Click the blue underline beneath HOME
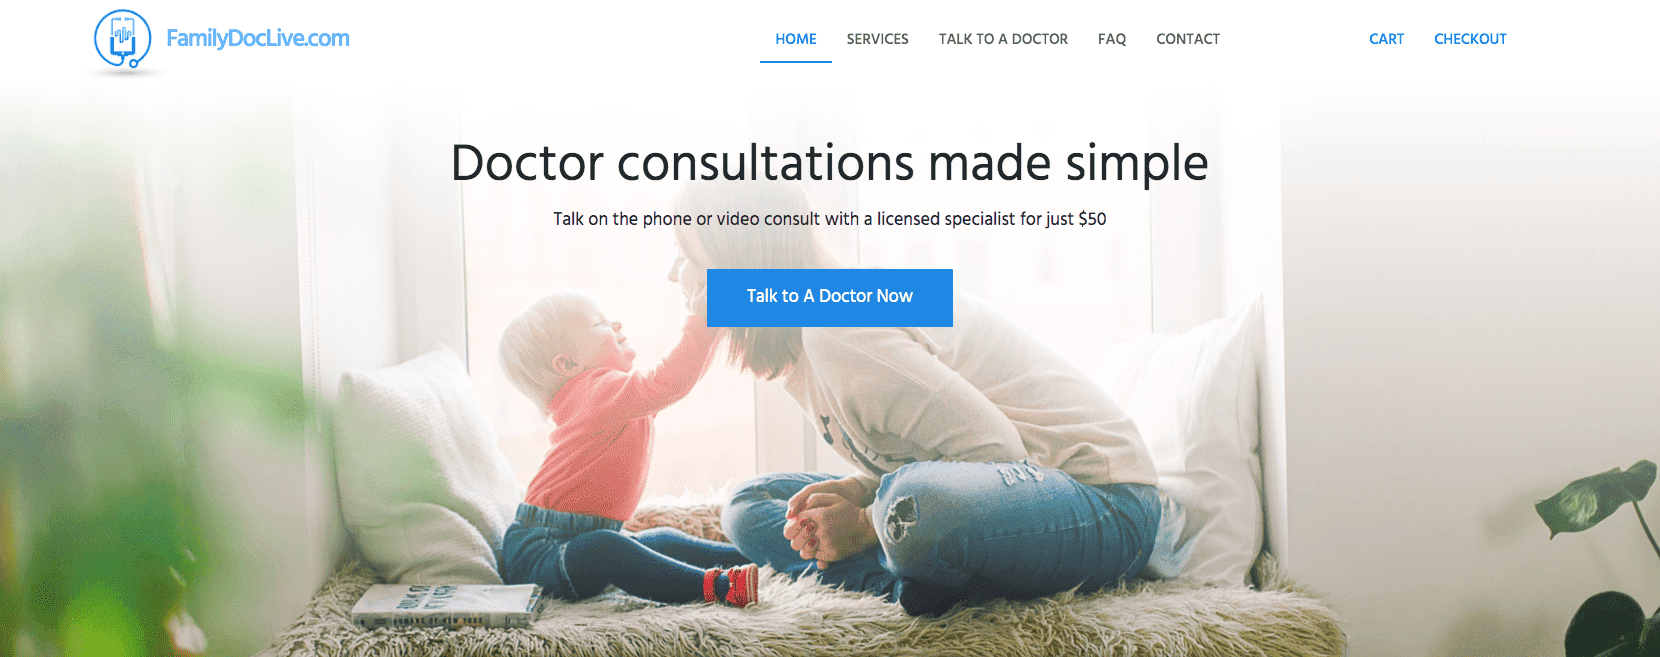The image size is (1660, 657). [796, 62]
